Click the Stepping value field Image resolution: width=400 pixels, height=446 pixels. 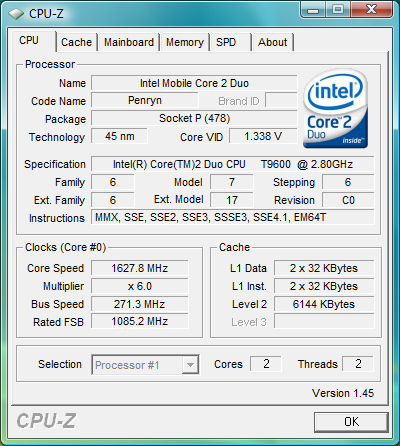[348, 182]
